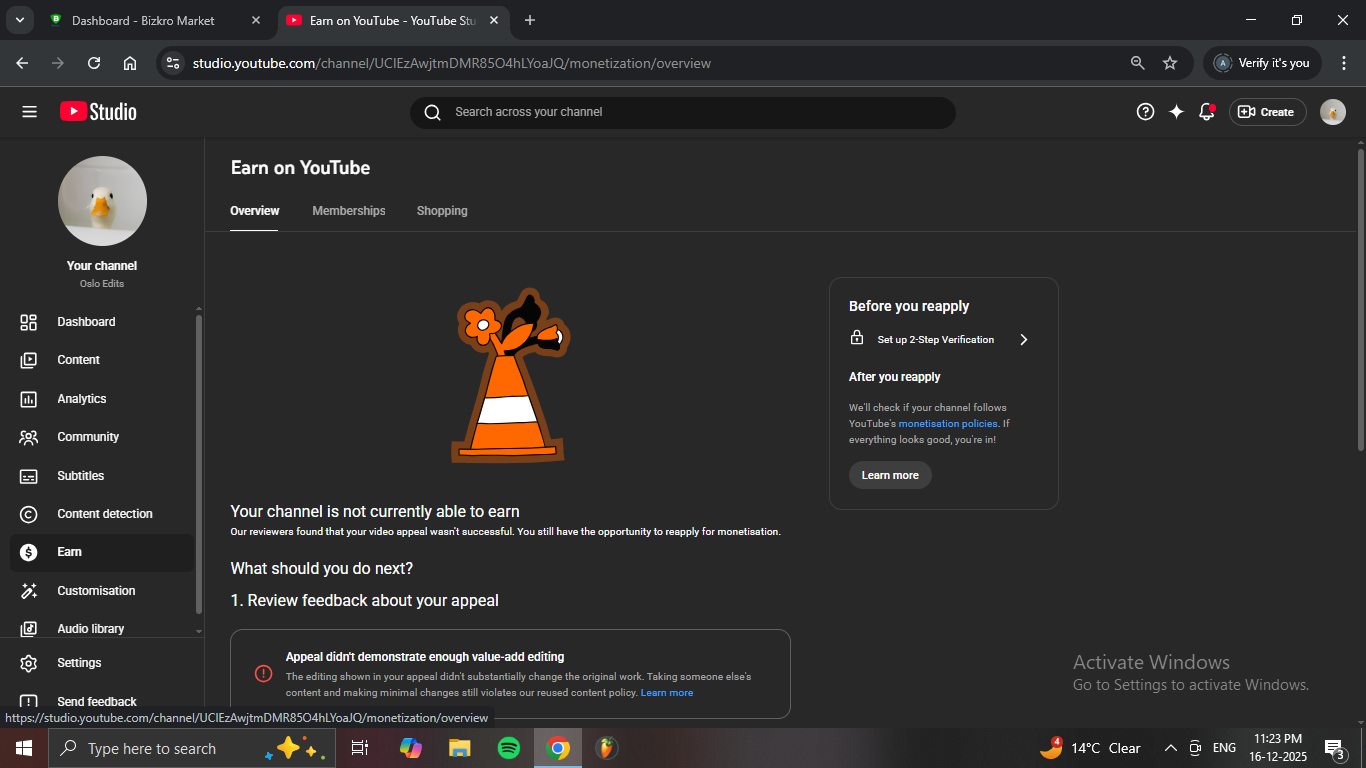This screenshot has width=1366, height=768.
Task: Open Analytics from the sidebar
Action: coord(81,399)
